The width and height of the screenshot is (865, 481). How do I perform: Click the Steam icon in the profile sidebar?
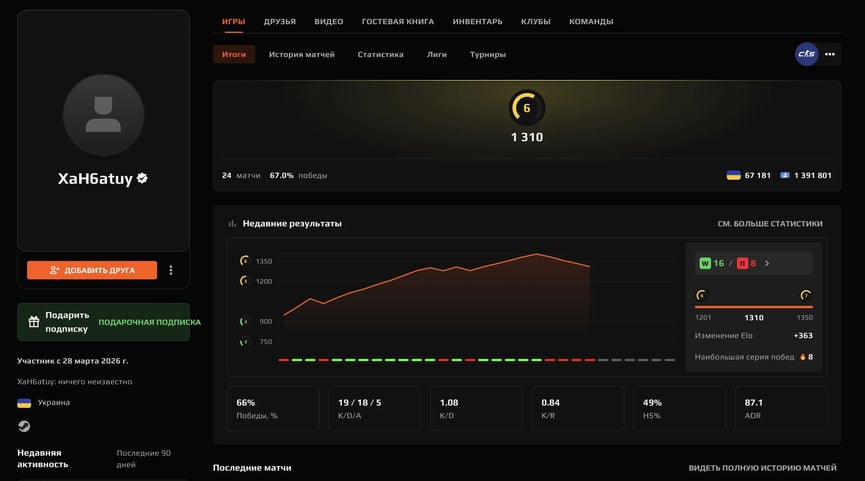pyautogui.click(x=24, y=426)
